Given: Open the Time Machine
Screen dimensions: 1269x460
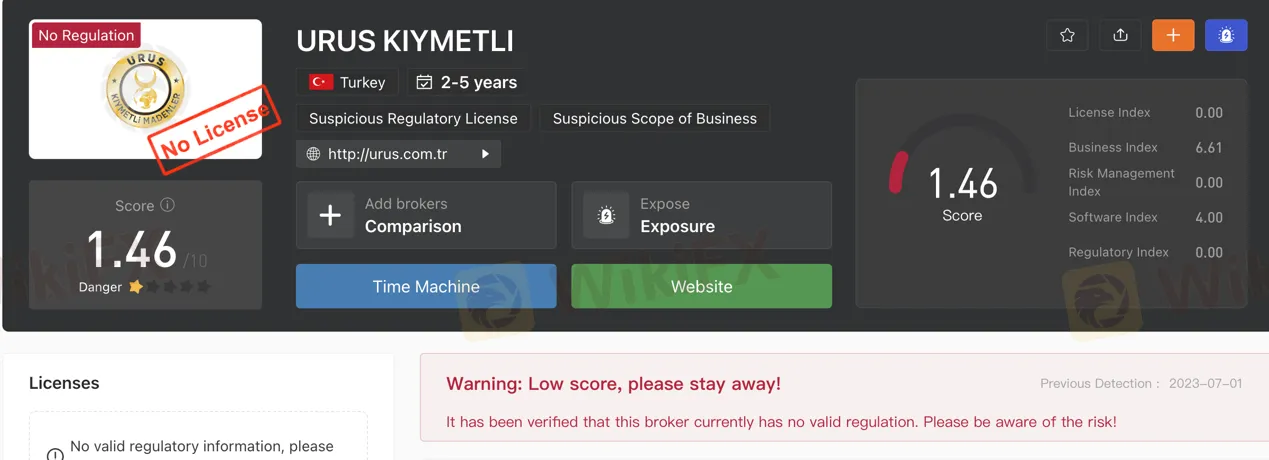Looking at the screenshot, I should coord(426,286).
